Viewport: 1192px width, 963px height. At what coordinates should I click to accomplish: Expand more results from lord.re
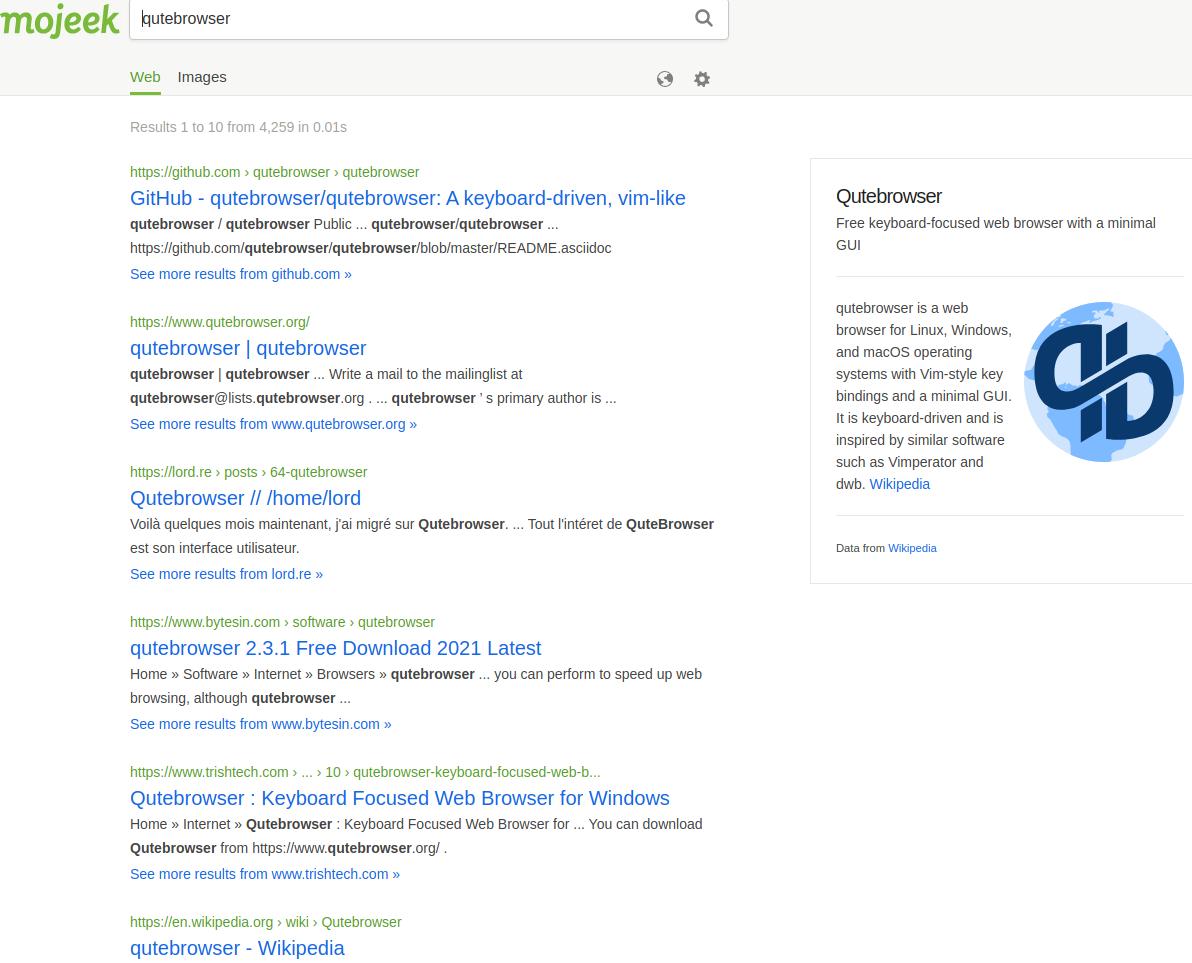click(x=226, y=574)
